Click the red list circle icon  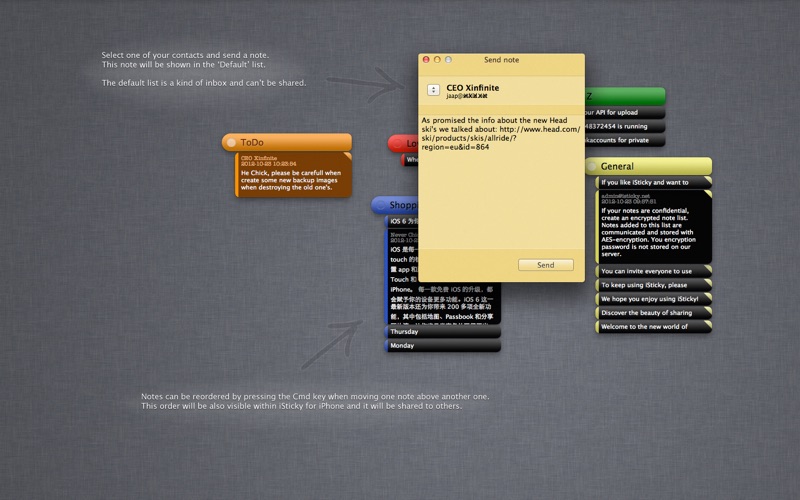tap(396, 144)
